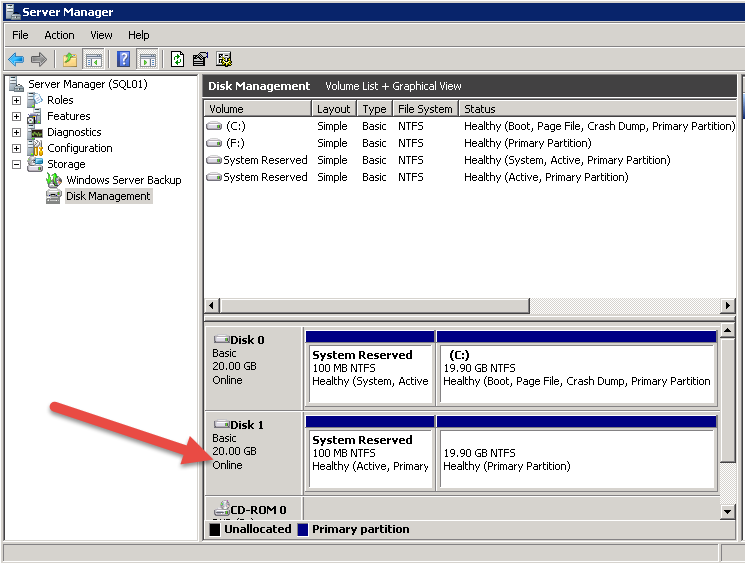Click volume list horizontal scrollbar right arrow
This screenshot has width=745, height=563.
(727, 305)
